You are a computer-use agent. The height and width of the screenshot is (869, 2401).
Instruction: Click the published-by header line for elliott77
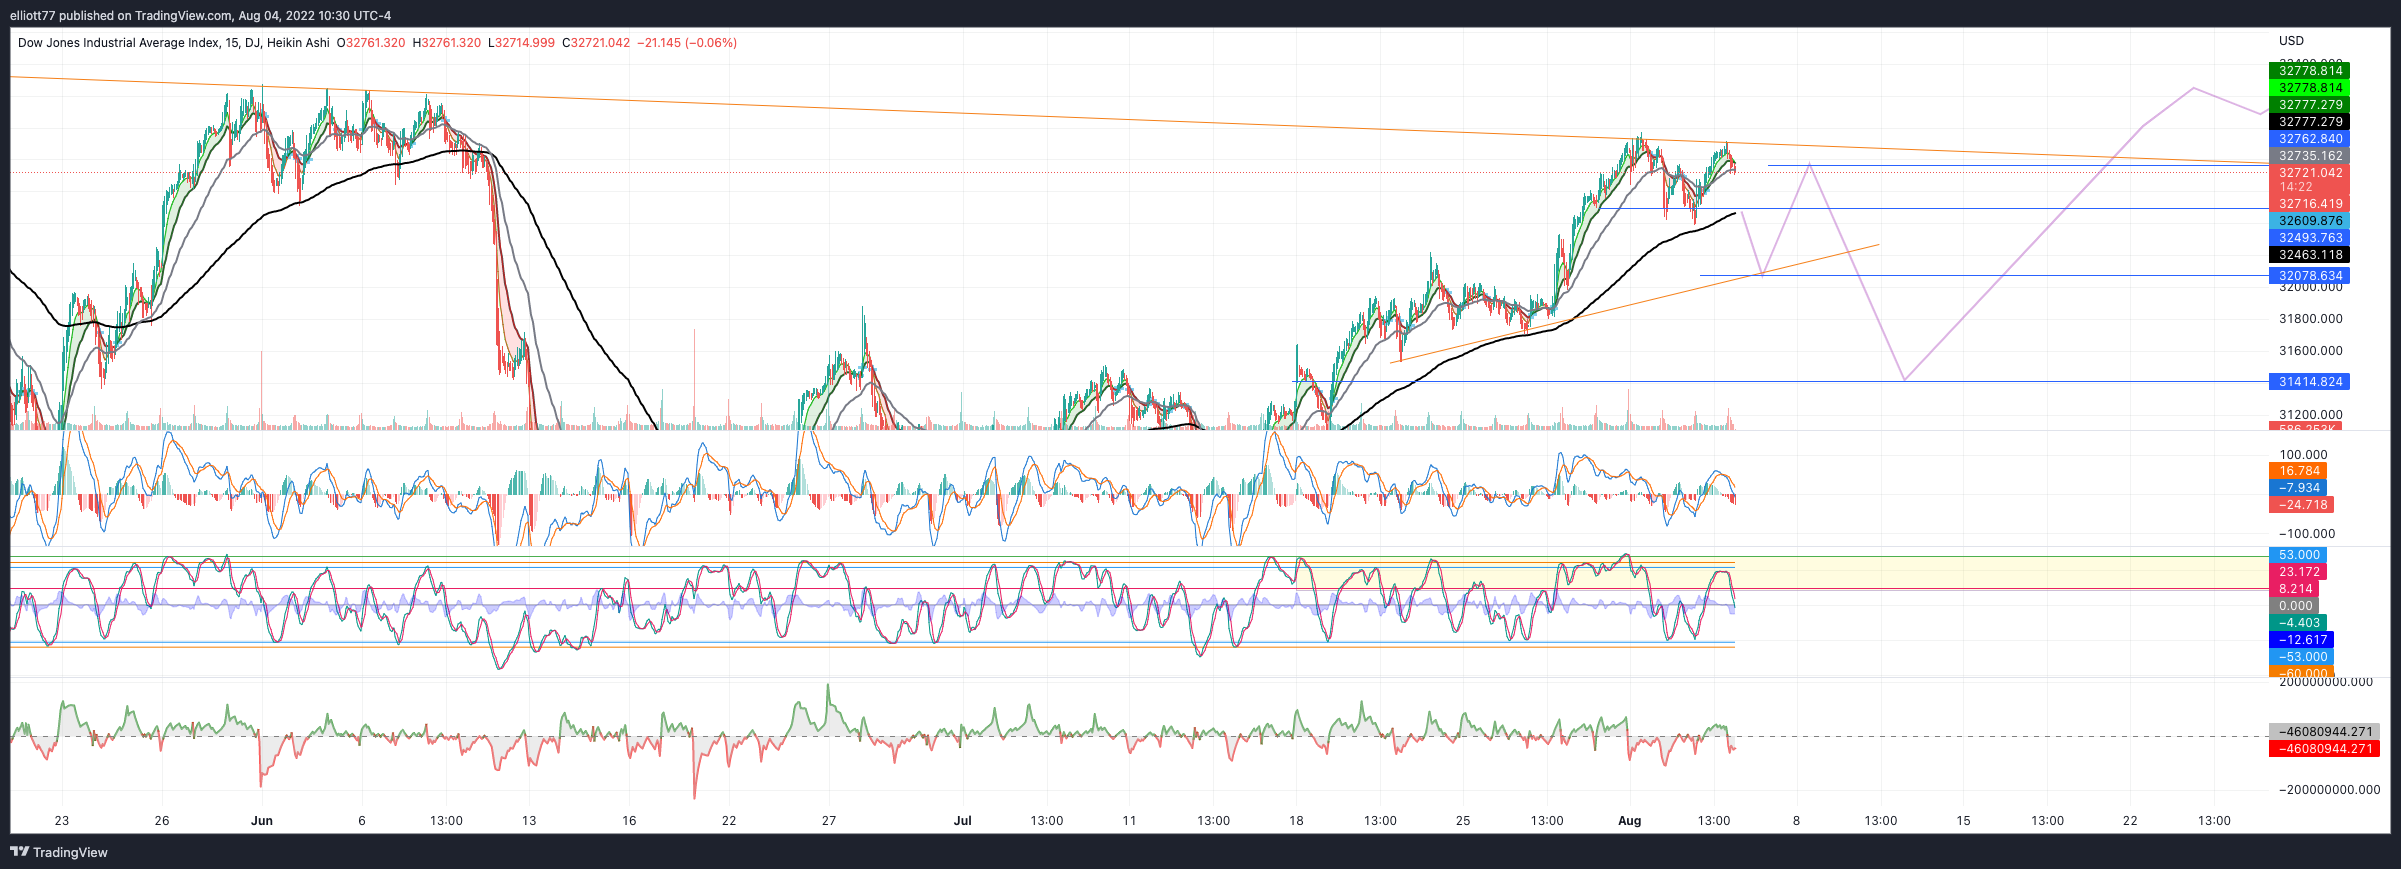click(201, 15)
